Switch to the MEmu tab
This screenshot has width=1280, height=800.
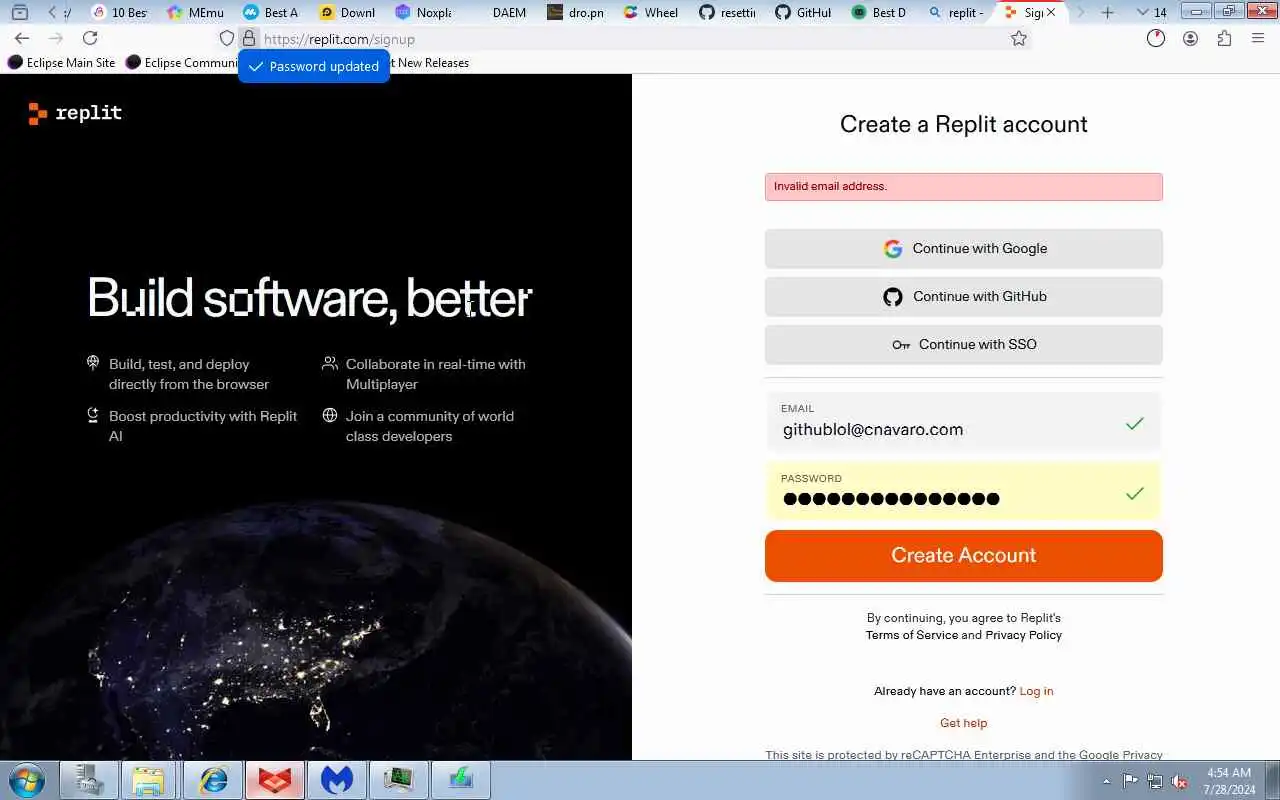pyautogui.click(x=195, y=12)
